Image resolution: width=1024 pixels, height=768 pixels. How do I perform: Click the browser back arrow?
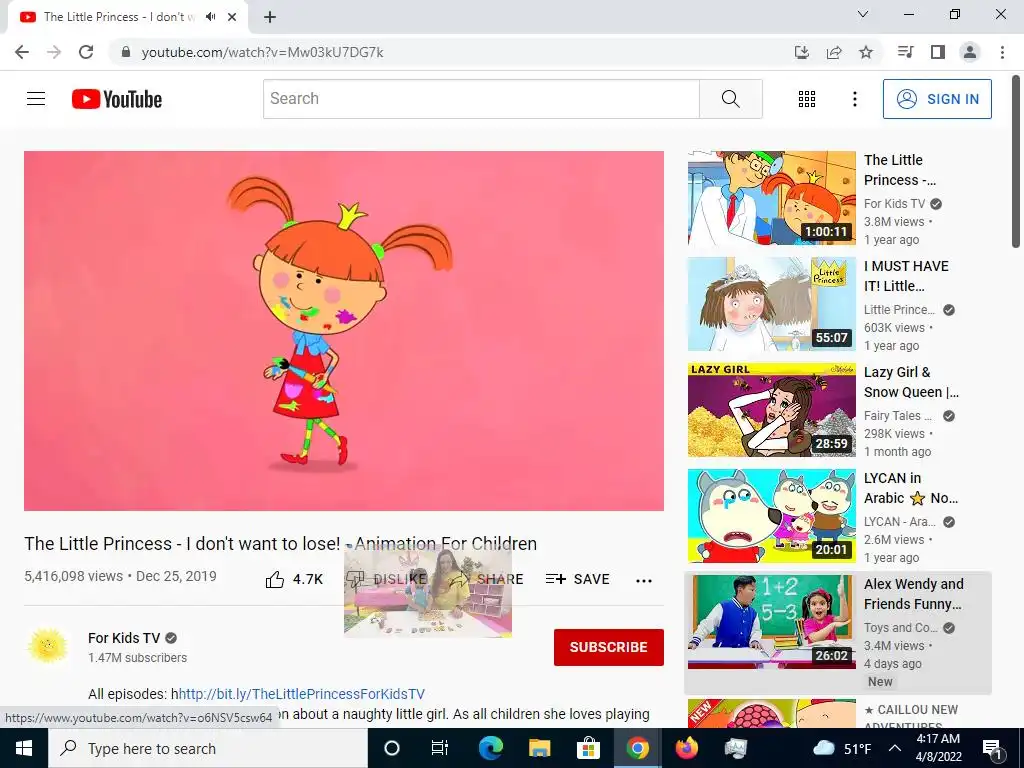[22, 52]
